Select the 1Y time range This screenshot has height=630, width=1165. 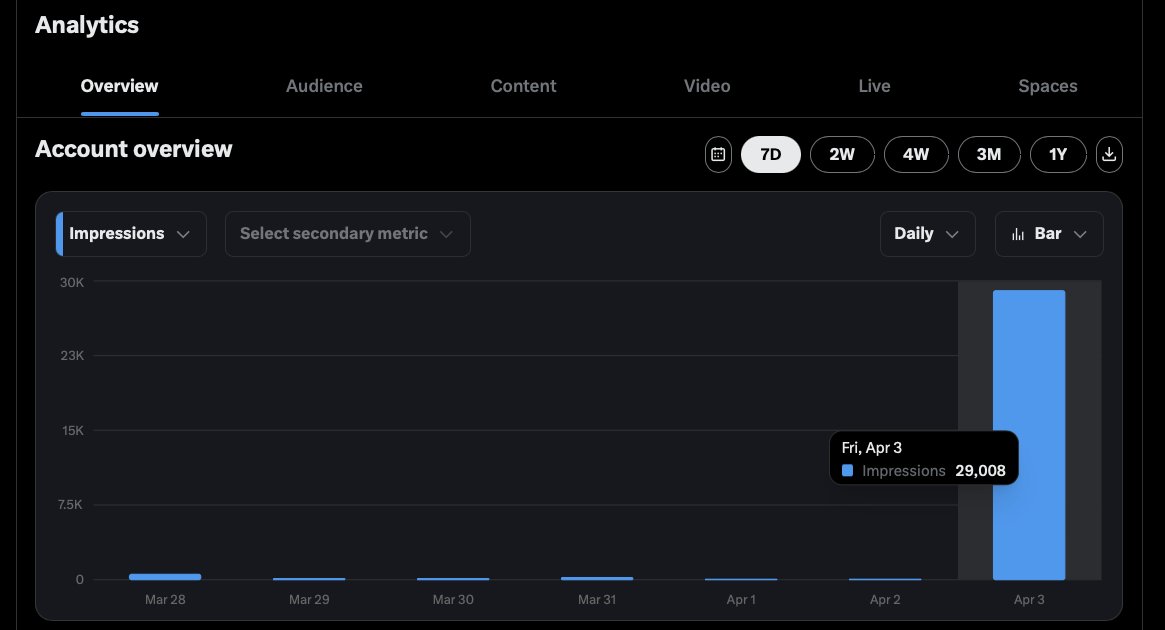(x=1058, y=155)
